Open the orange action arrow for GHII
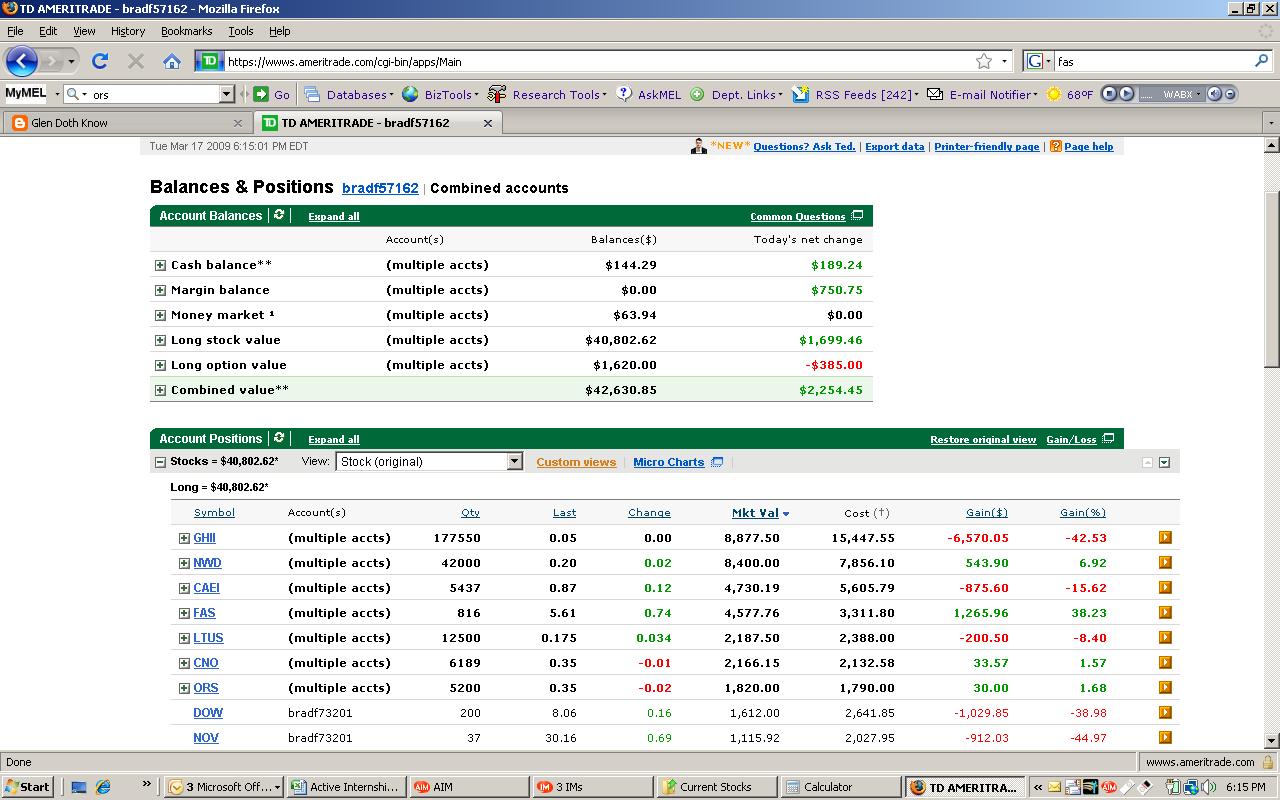 [x=1165, y=538]
